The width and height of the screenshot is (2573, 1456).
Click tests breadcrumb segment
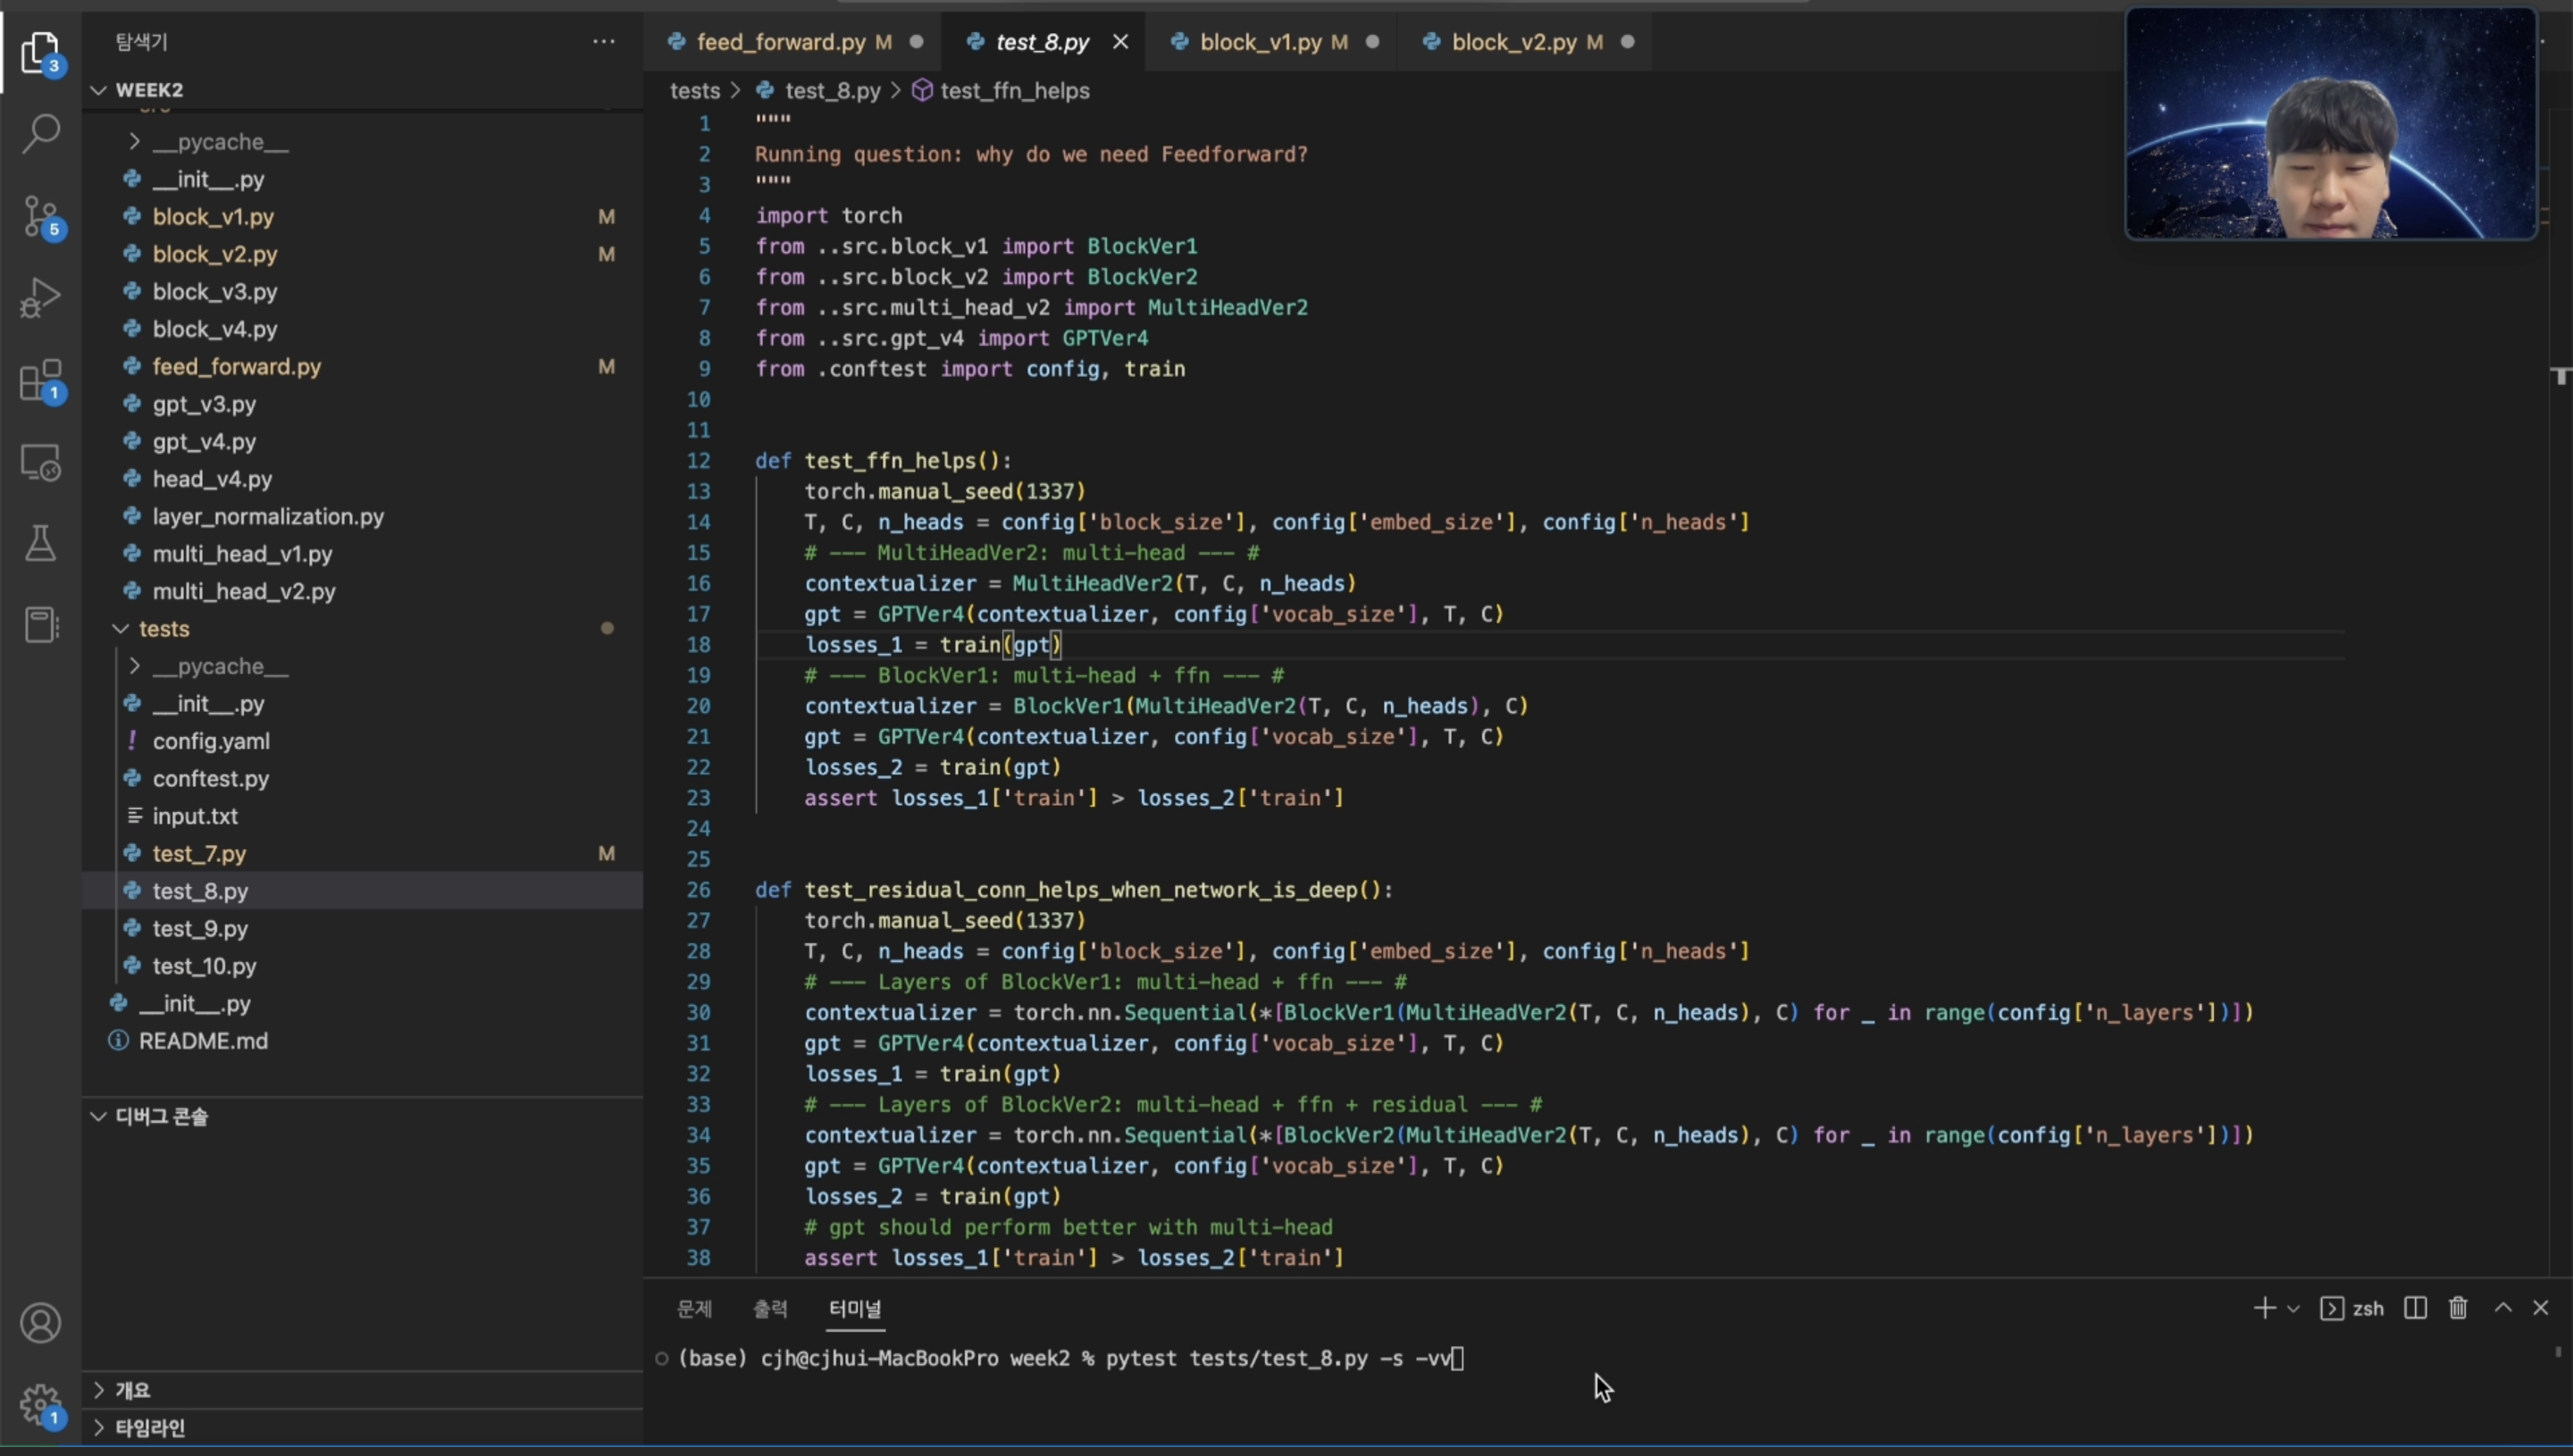click(x=694, y=91)
